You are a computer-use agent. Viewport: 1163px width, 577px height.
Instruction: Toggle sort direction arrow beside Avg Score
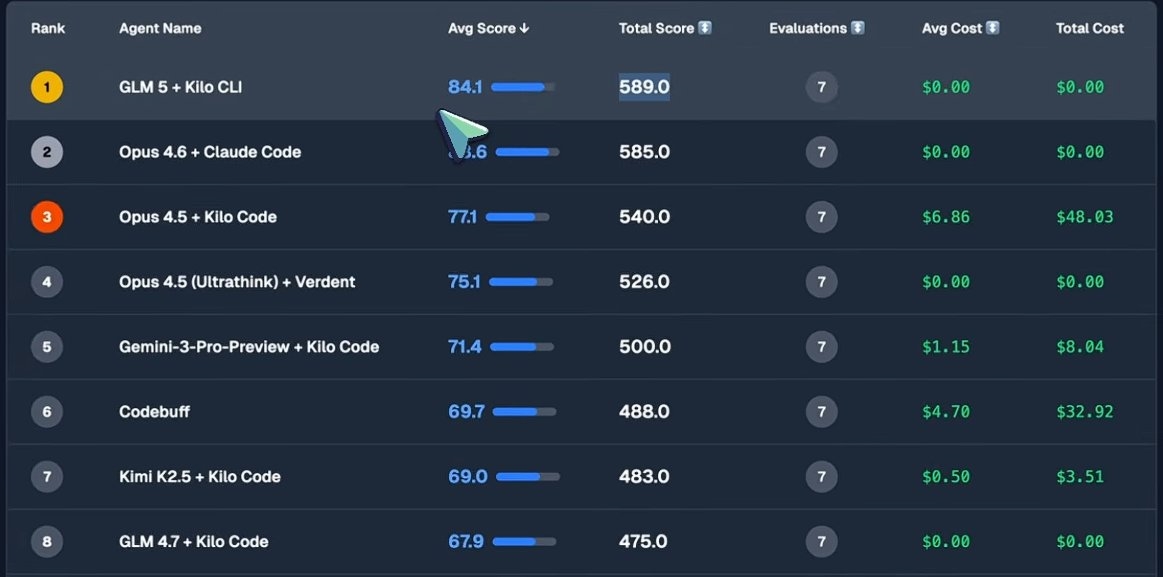point(525,29)
